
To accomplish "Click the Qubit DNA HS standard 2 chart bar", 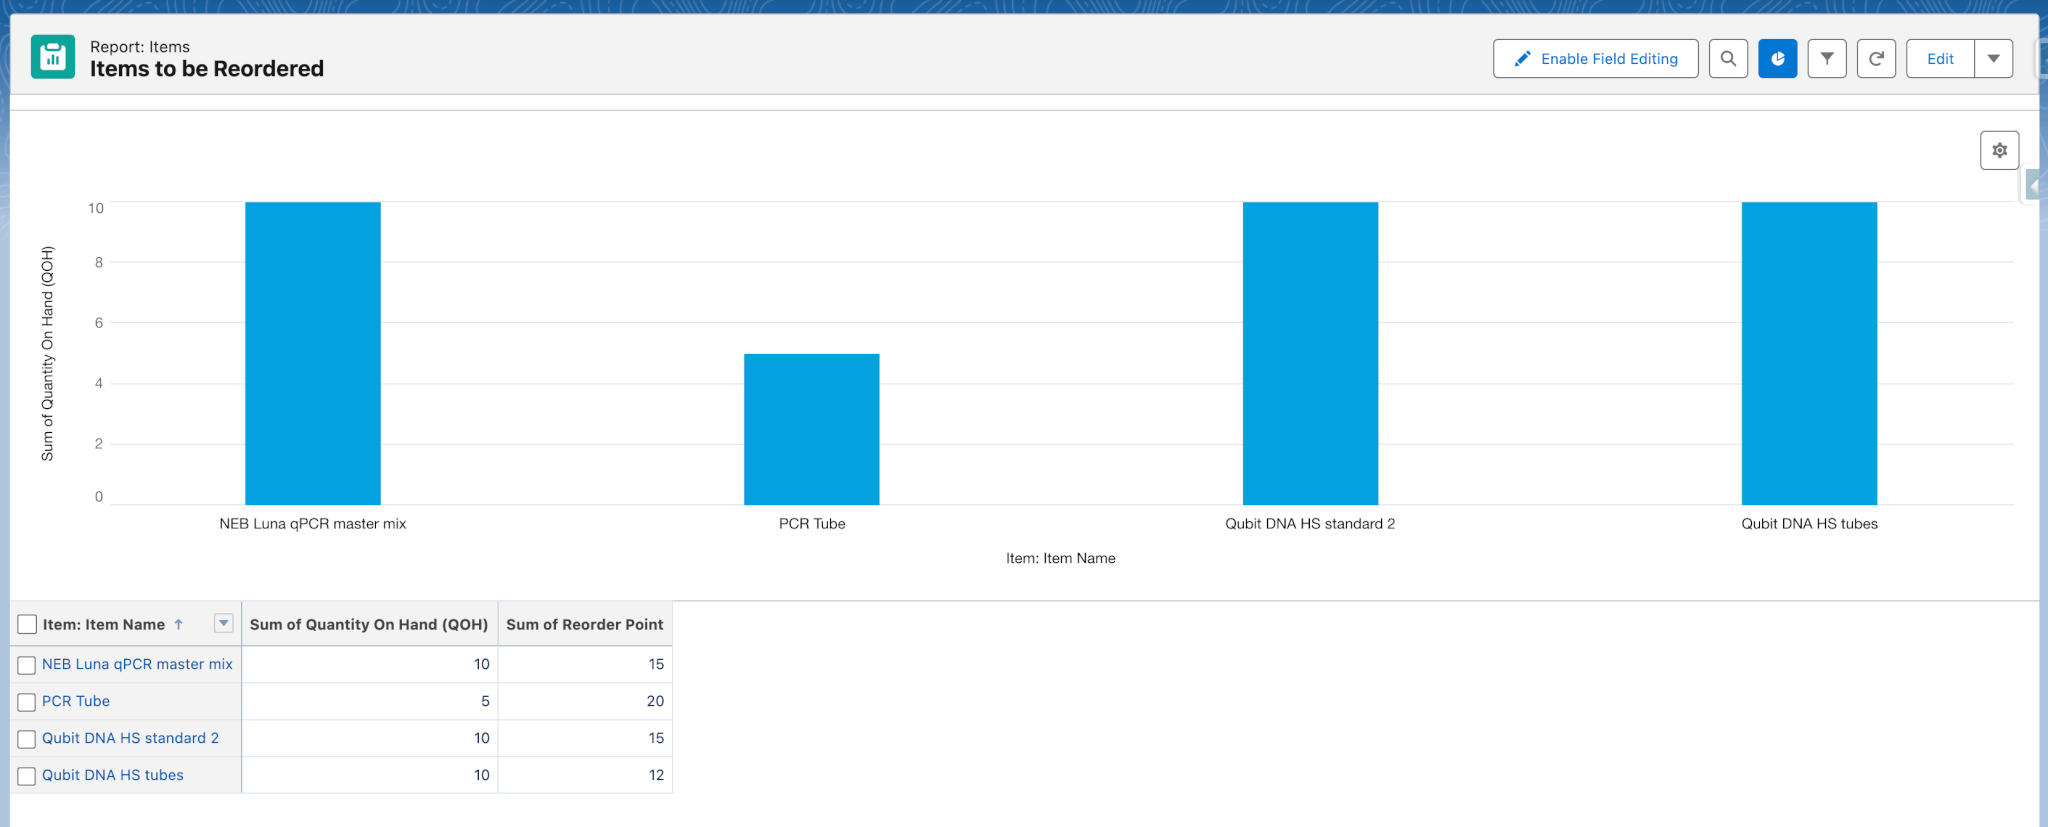I will (1310, 353).
